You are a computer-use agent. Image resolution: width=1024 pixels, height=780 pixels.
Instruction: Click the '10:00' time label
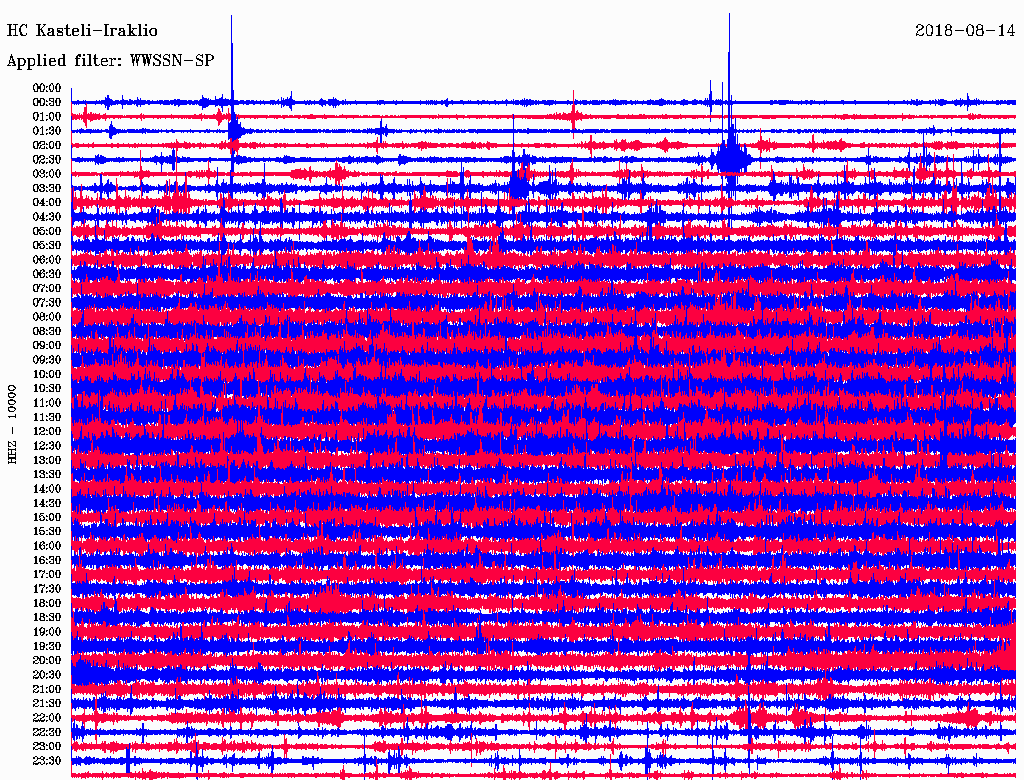[47, 374]
